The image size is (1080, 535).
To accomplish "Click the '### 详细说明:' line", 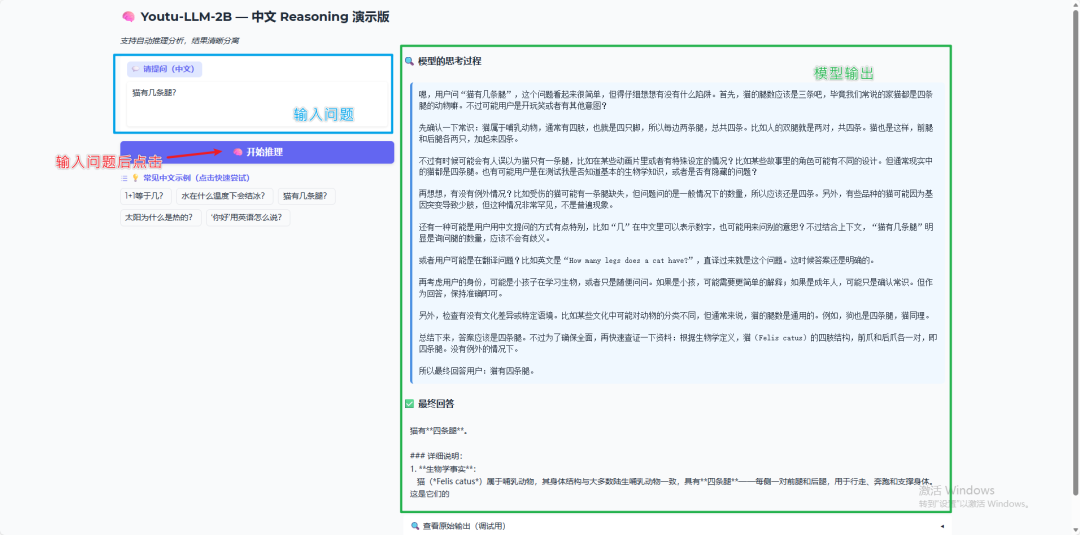I will click(x=437, y=457).
